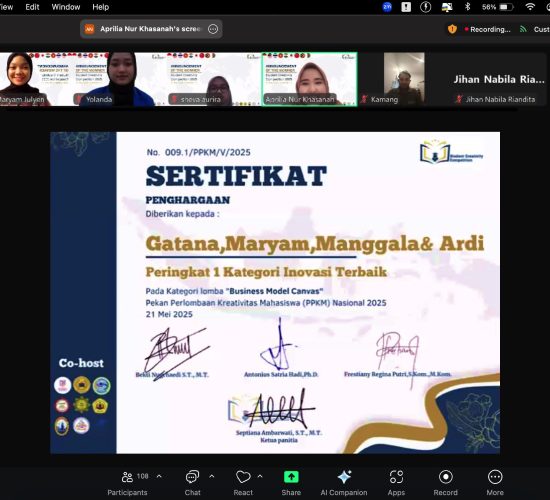The height and width of the screenshot is (500, 550).
Task: Click the date 21 Mei 2025
Action: [x=169, y=314]
